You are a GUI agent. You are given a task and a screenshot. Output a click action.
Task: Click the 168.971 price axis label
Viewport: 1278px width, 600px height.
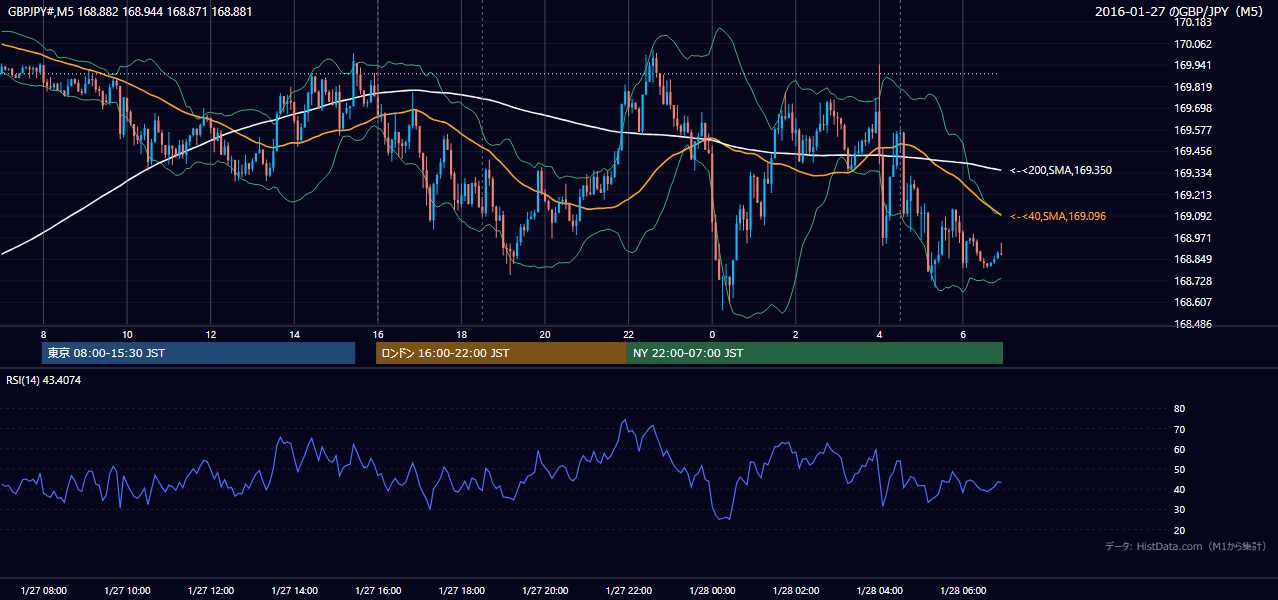[x=1193, y=238]
